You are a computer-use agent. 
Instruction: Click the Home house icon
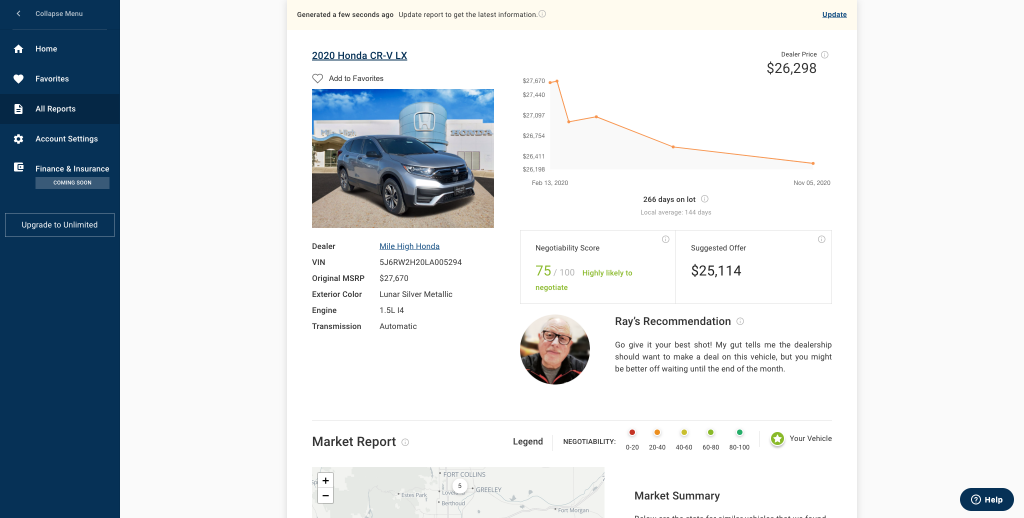pos(18,49)
